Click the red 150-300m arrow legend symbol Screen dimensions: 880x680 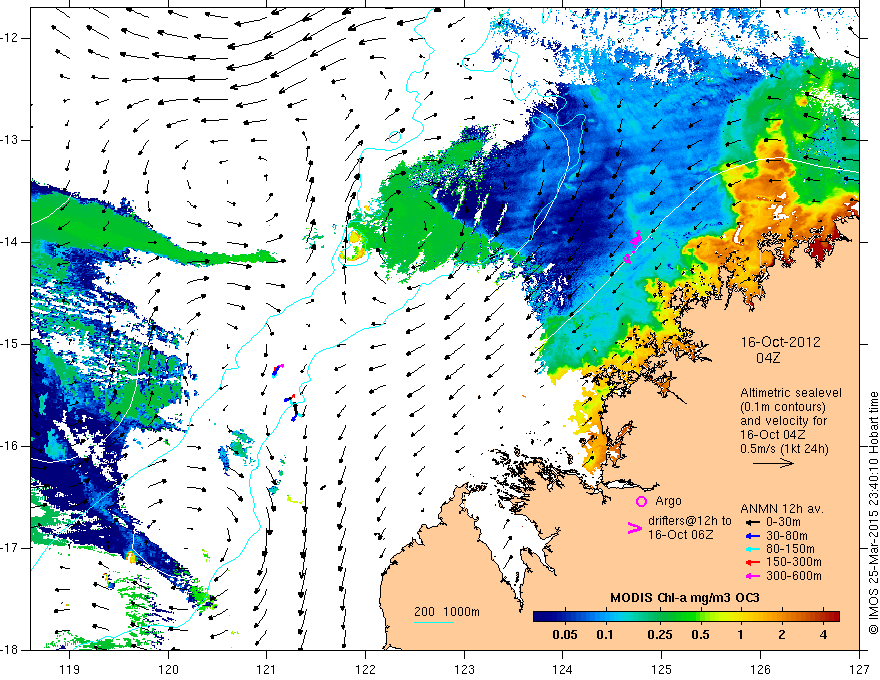tap(752, 562)
